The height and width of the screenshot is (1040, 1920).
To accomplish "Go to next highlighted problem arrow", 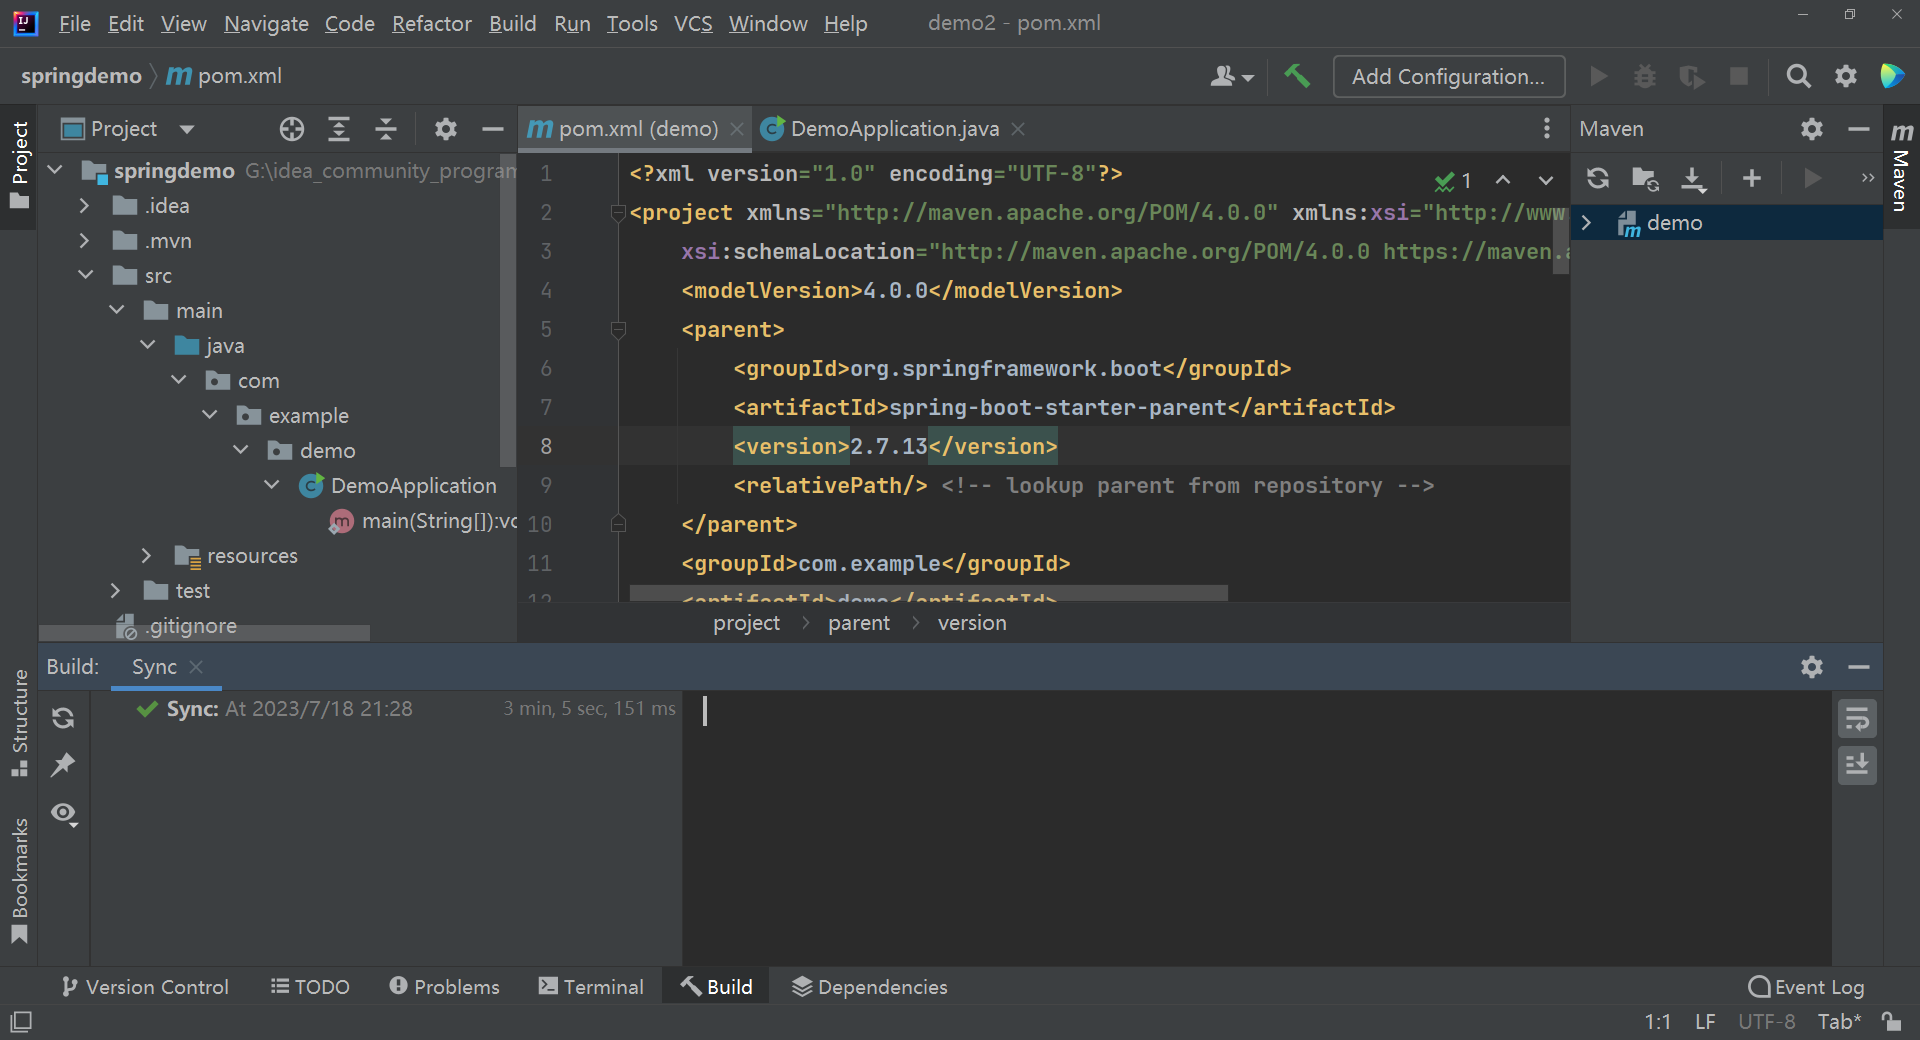I will [x=1546, y=180].
